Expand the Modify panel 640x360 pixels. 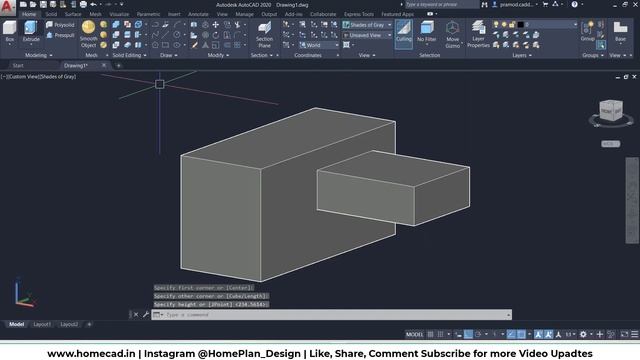coord(218,55)
